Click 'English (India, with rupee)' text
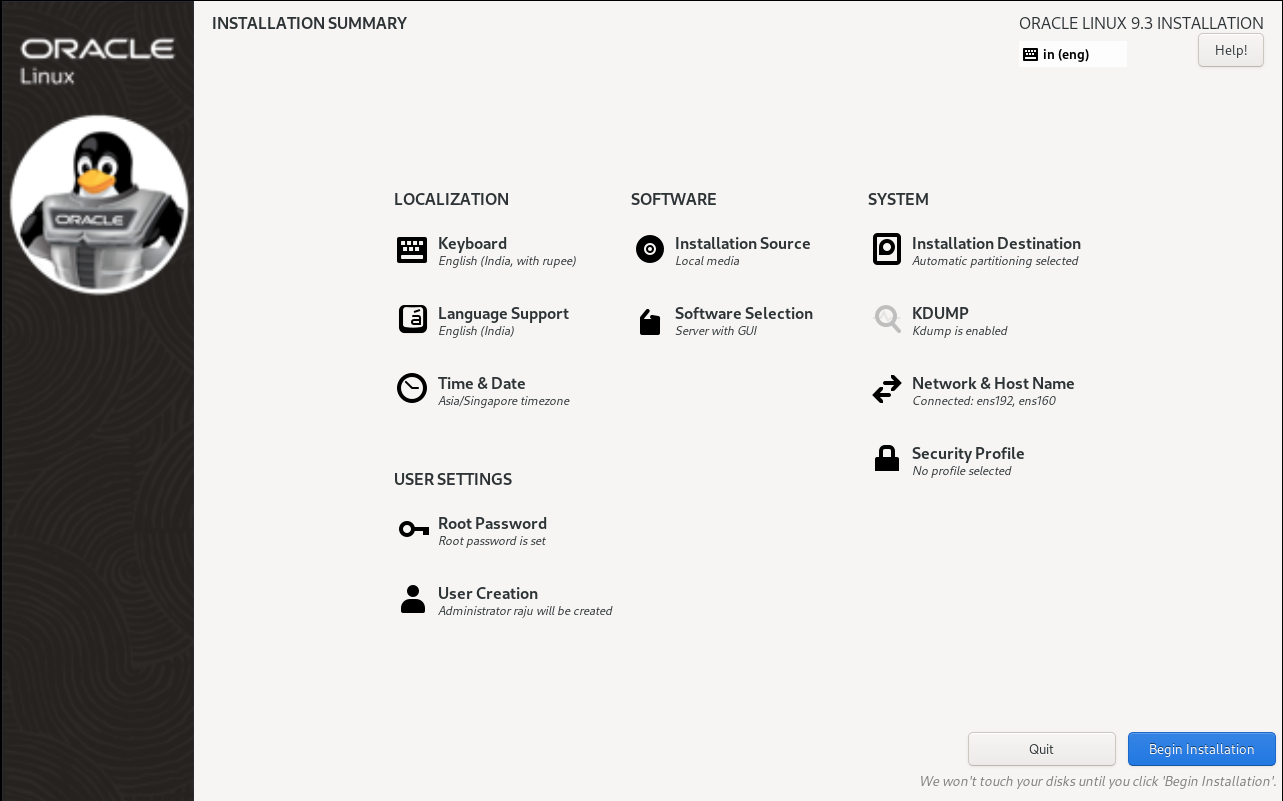Screen dimensions: 1283x801 (x=507, y=261)
